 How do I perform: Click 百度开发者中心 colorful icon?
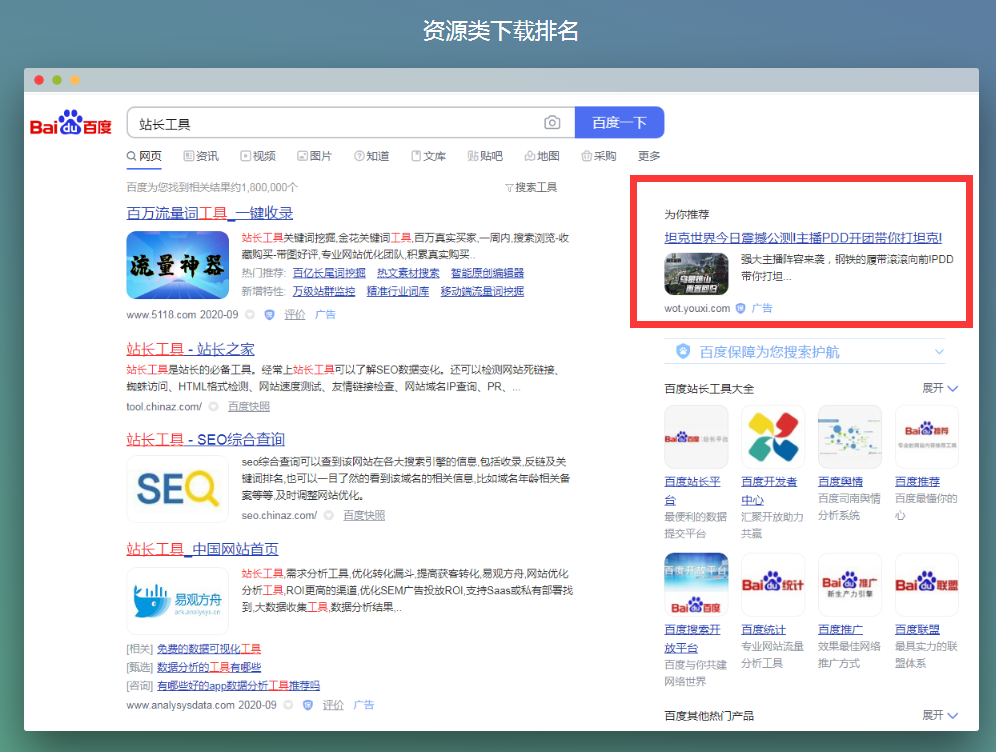point(773,437)
